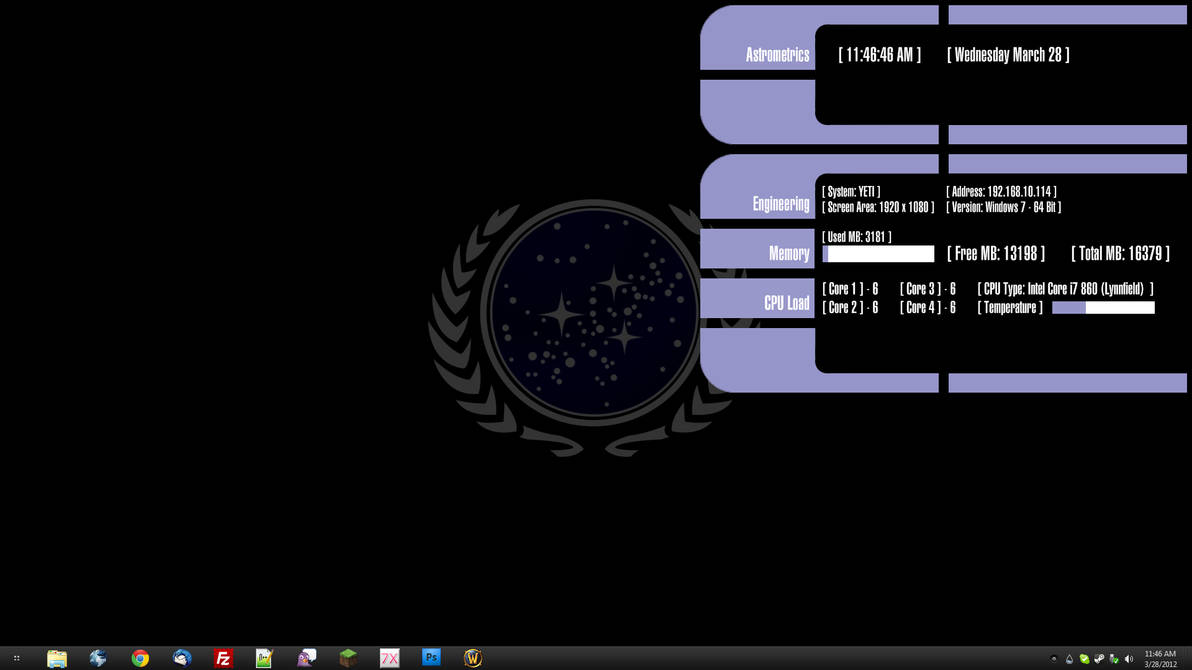
Task: Open the start menu dots button
Action: tap(16, 659)
